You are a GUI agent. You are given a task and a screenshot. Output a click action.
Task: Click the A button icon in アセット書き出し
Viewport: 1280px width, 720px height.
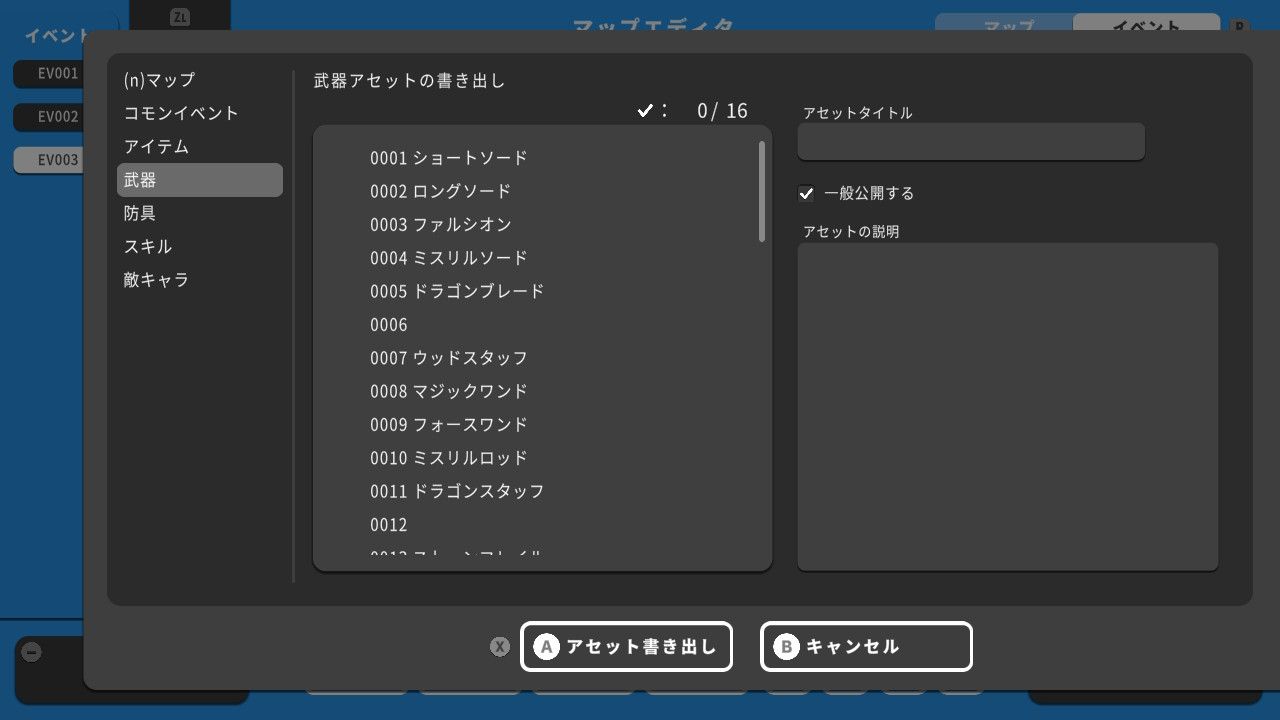click(x=546, y=647)
